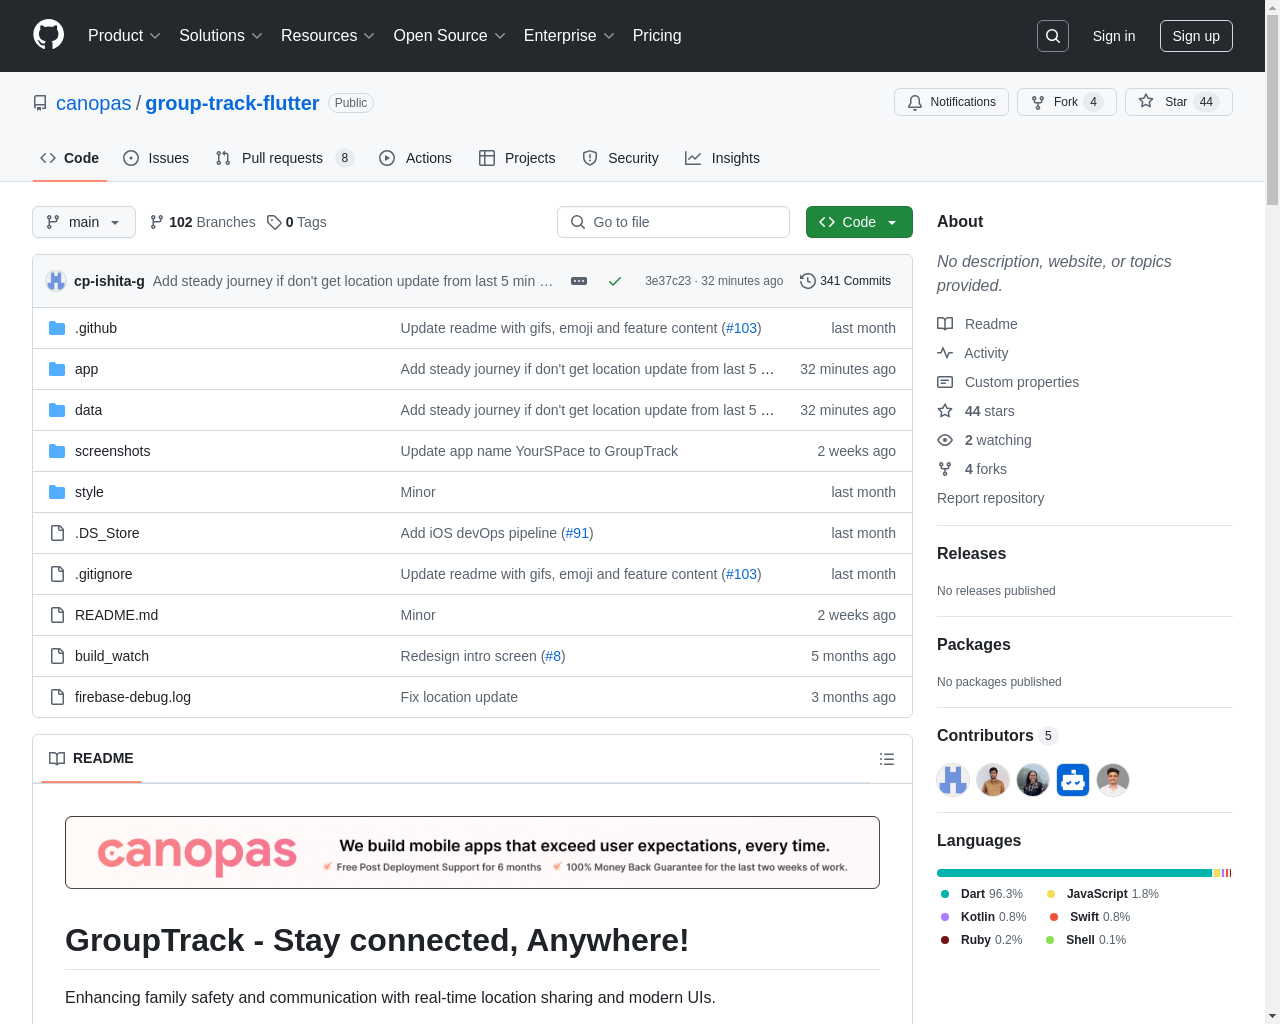Switch to the Insights tab
The height and width of the screenshot is (1024, 1280).
(x=723, y=158)
